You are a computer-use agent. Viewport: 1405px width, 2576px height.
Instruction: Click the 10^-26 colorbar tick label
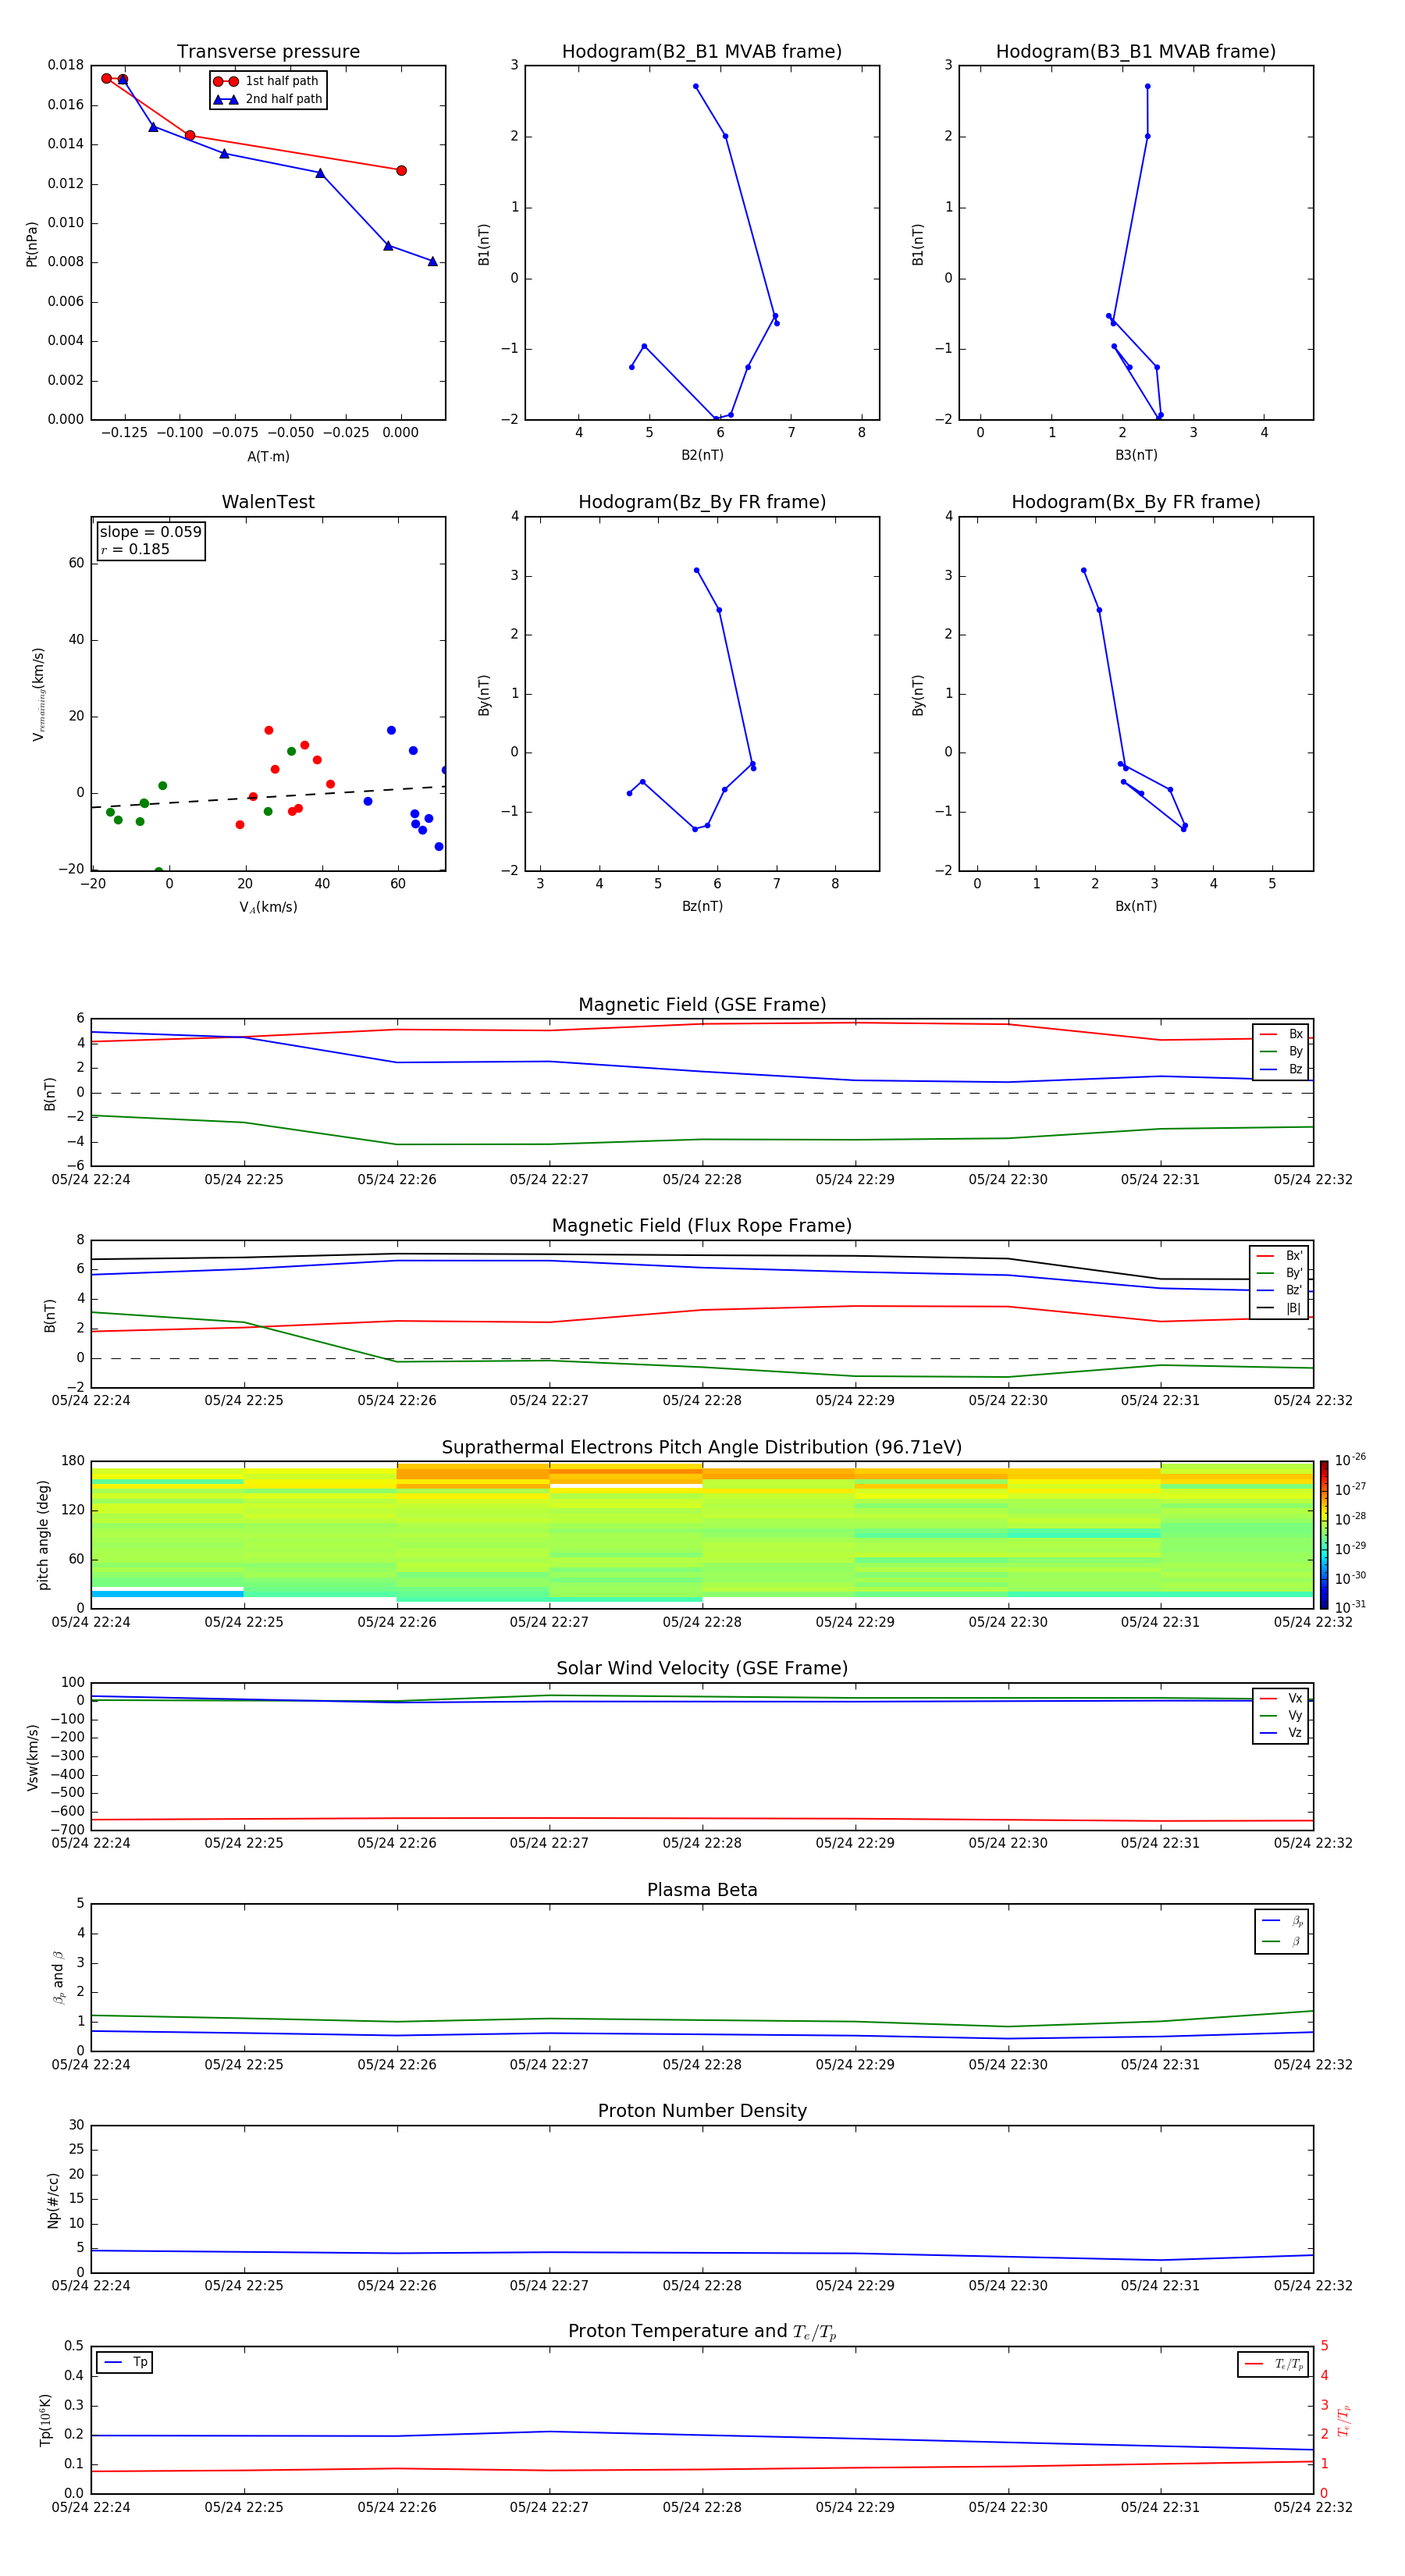click(x=1350, y=1460)
